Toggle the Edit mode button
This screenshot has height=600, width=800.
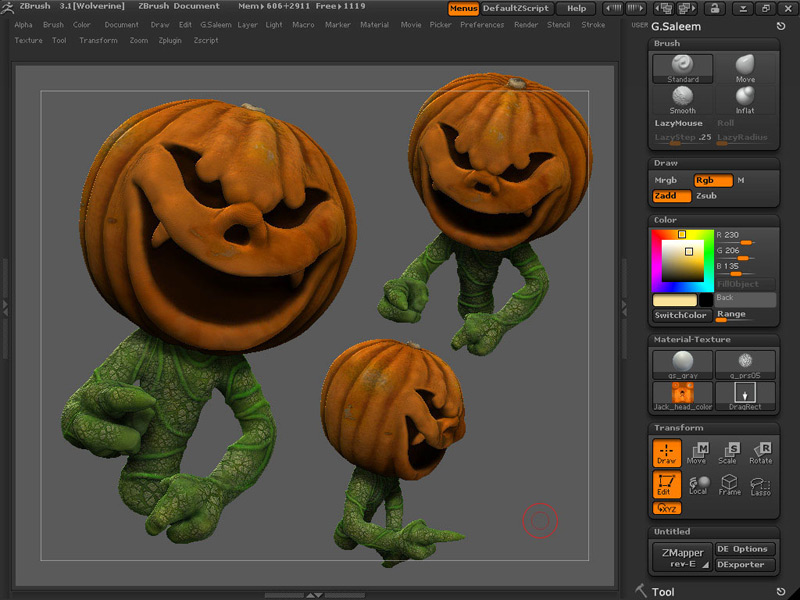point(666,484)
